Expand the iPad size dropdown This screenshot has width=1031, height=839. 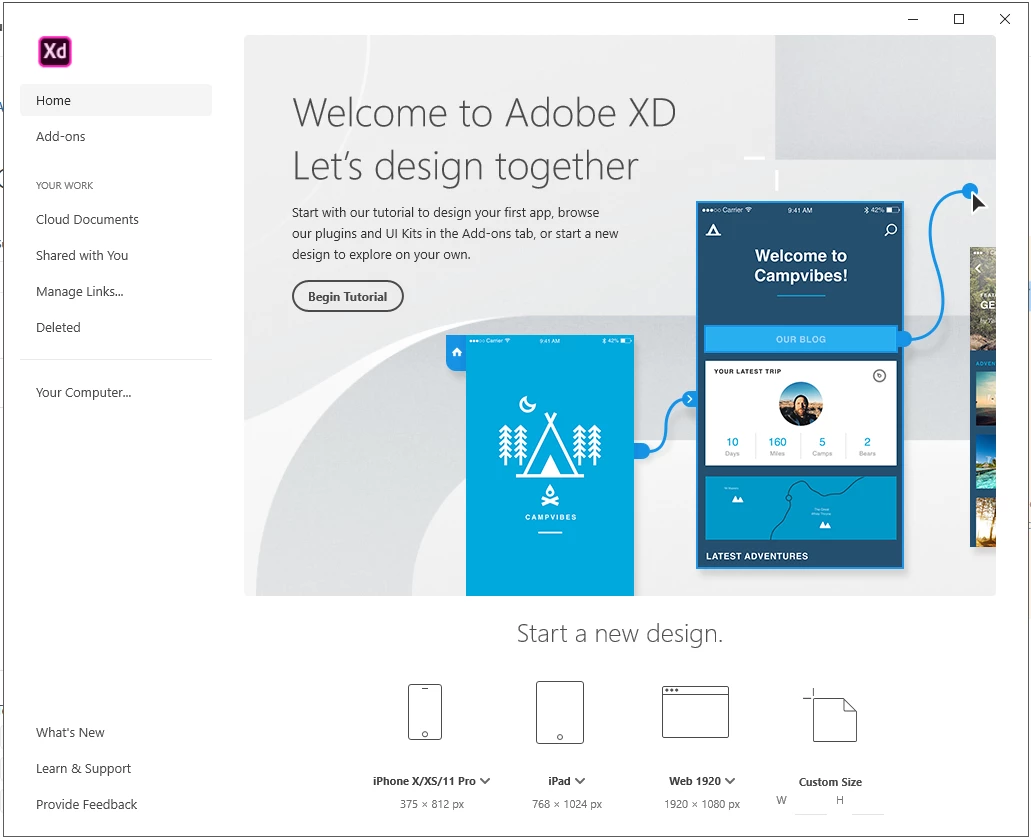coord(580,780)
